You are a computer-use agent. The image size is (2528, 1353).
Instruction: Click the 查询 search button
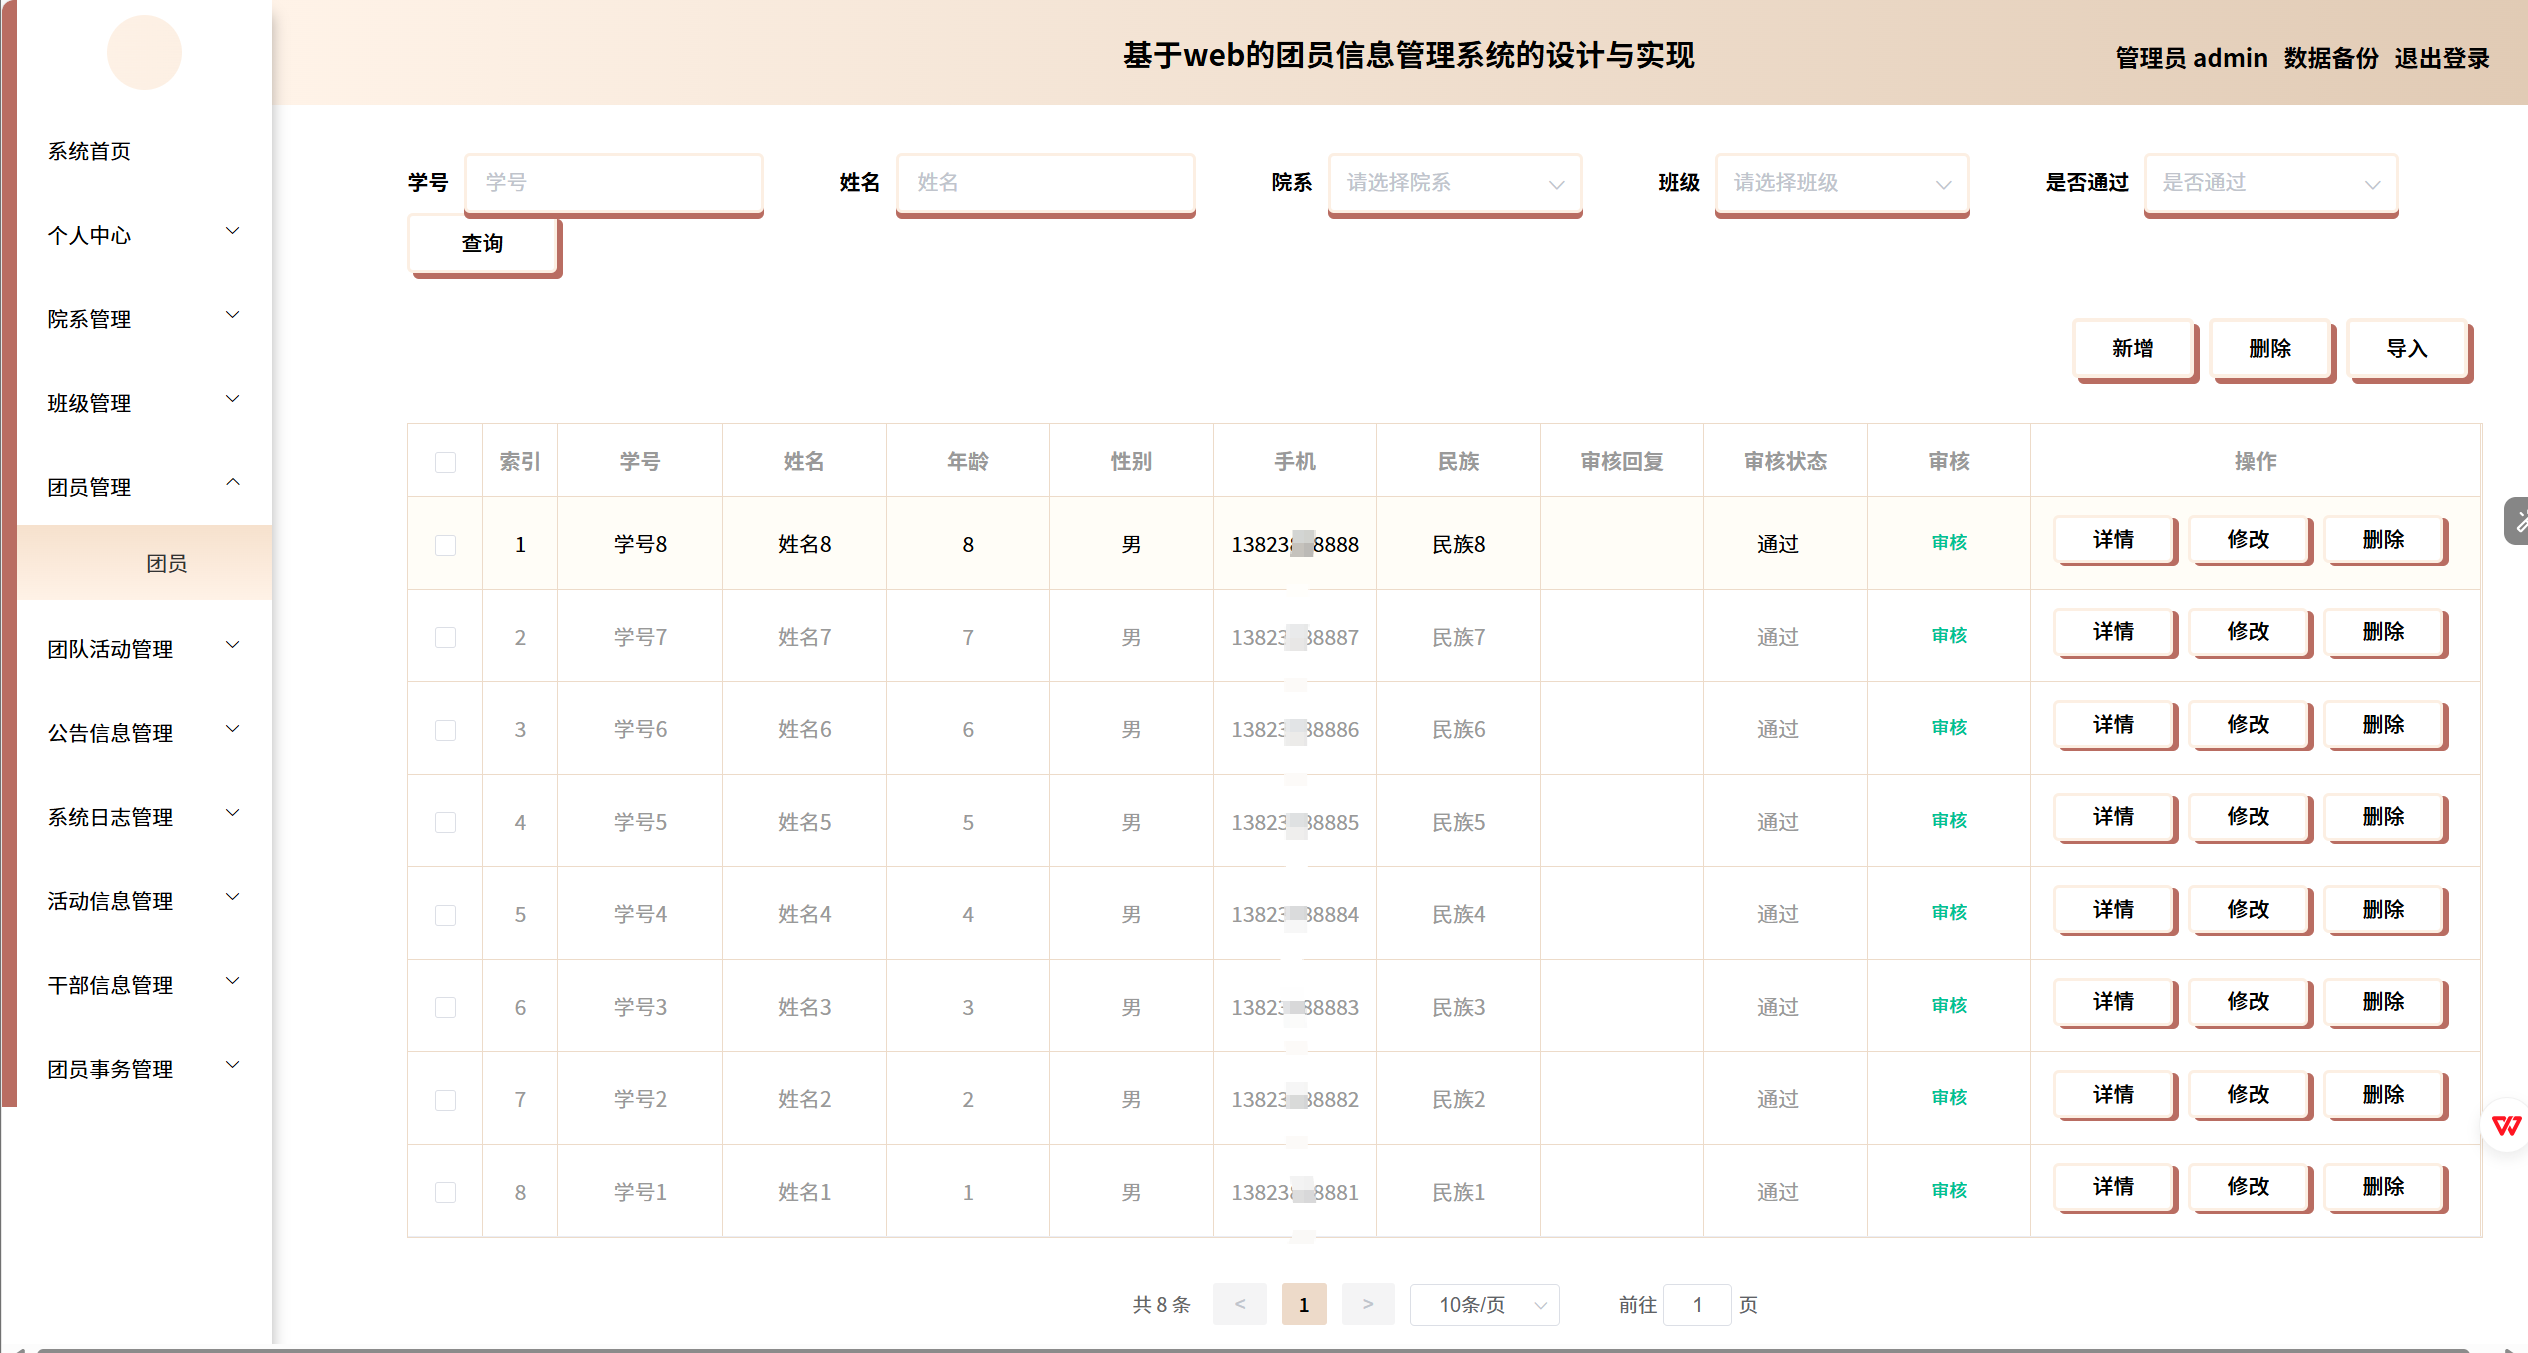(483, 243)
